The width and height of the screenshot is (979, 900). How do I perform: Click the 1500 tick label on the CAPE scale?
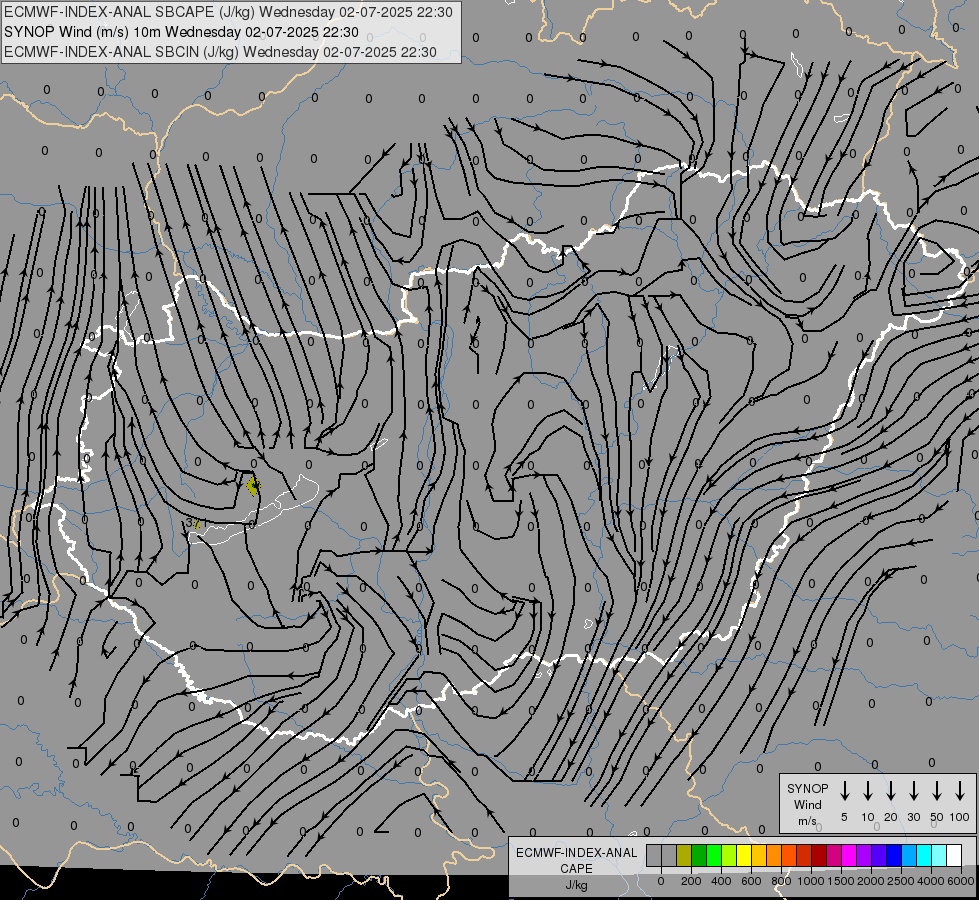tap(841, 881)
